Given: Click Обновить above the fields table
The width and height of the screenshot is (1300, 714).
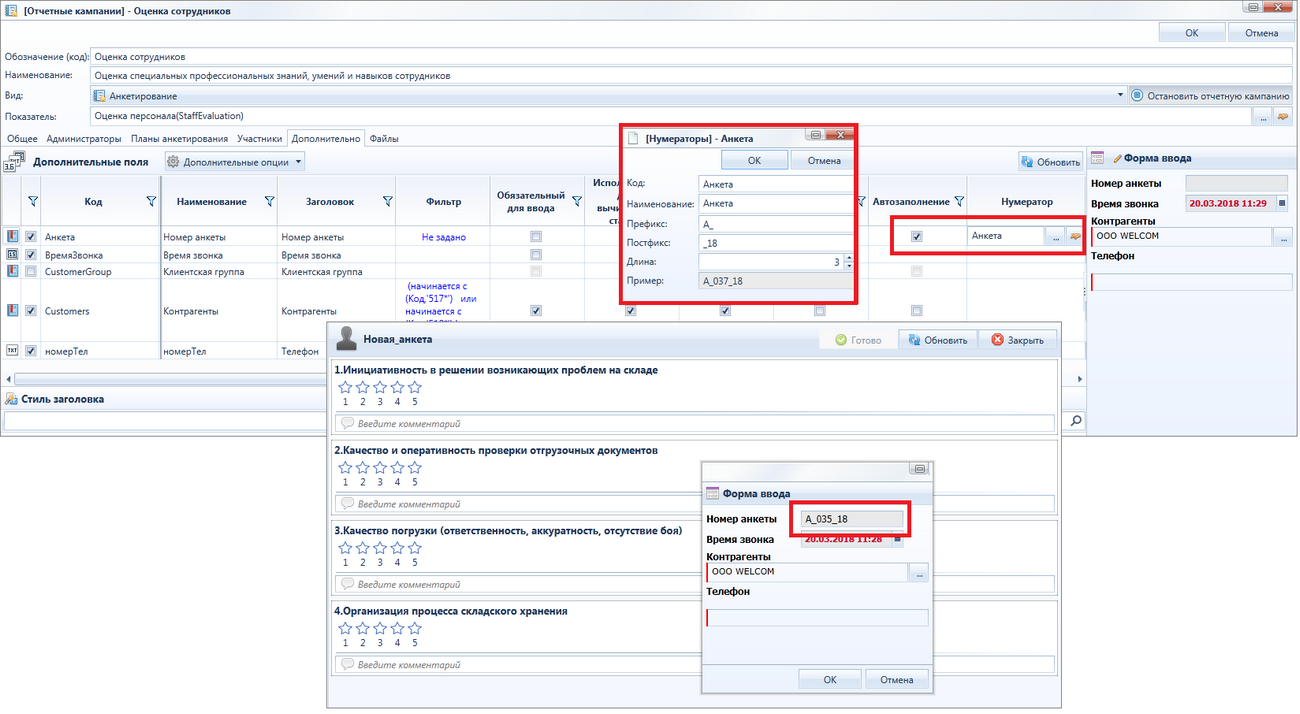Looking at the screenshot, I should pyautogui.click(x=1050, y=161).
